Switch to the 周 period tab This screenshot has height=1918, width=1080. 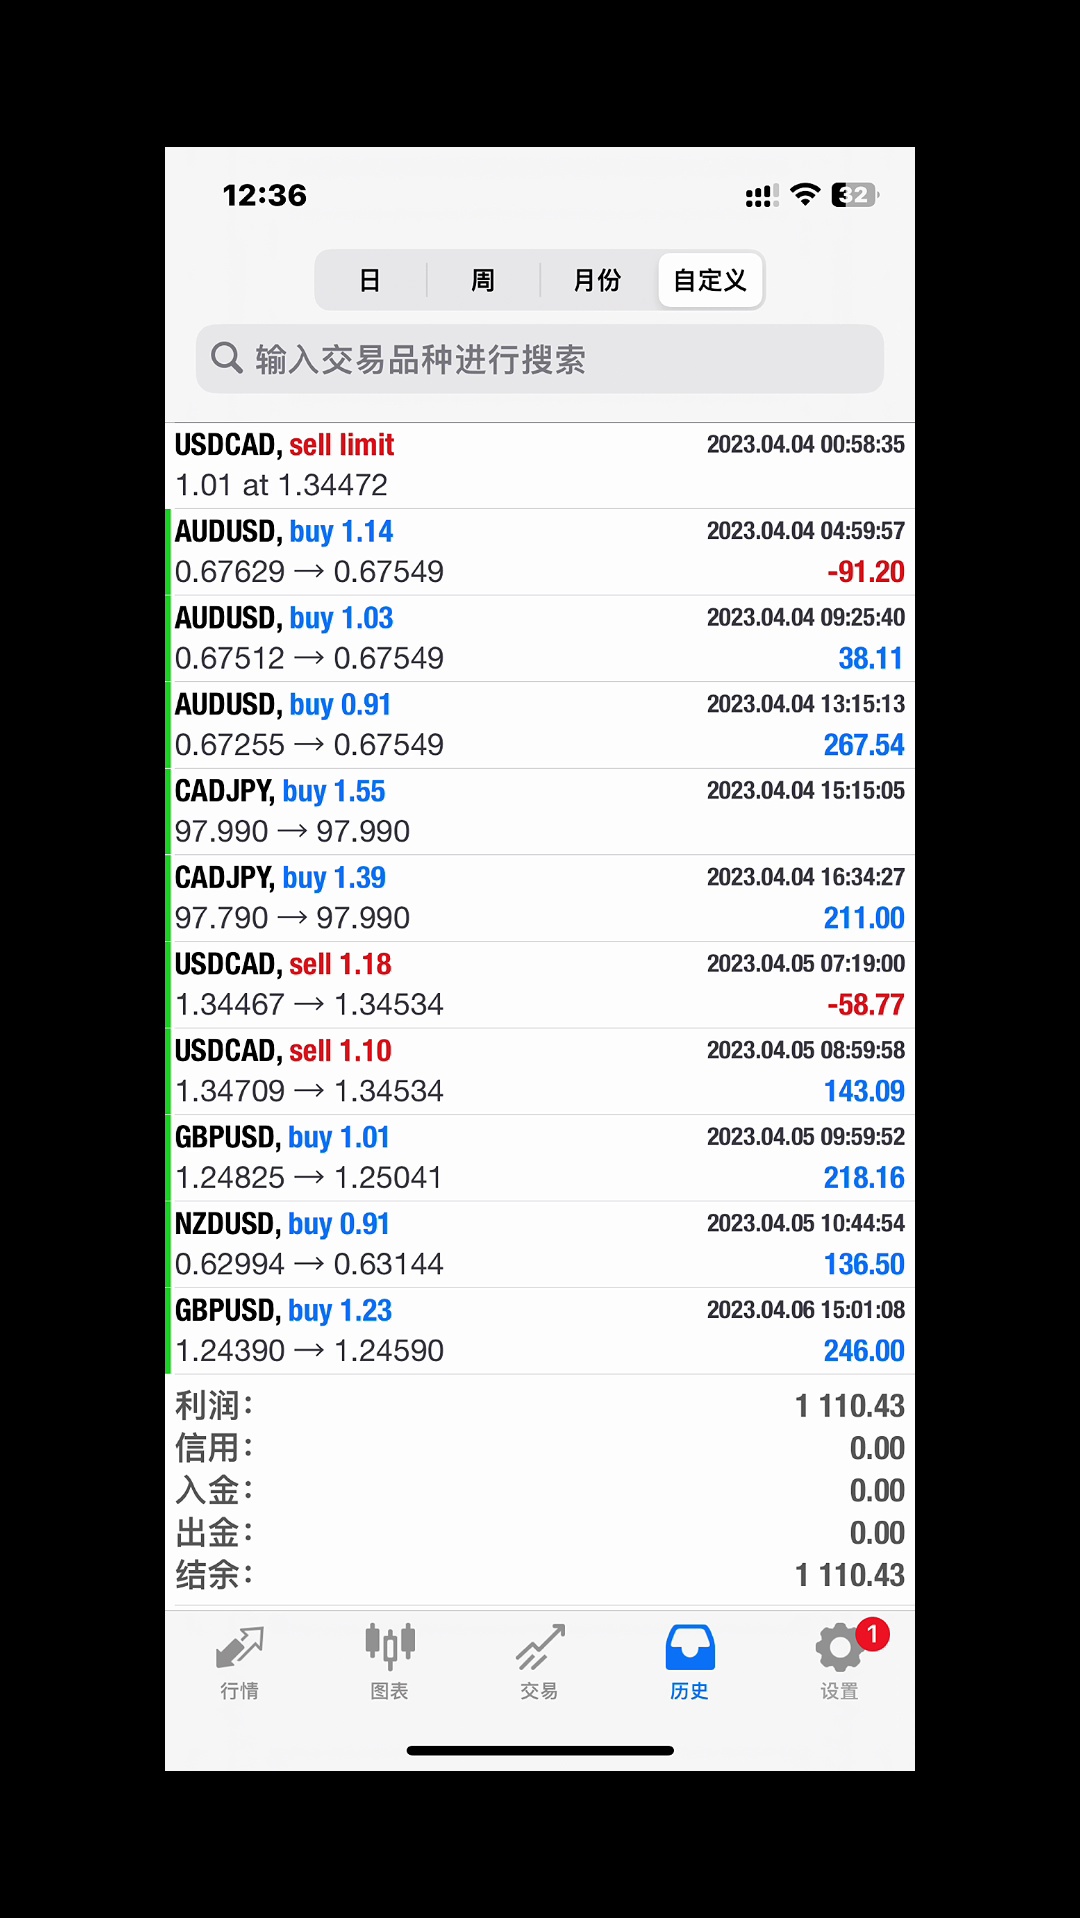483,280
